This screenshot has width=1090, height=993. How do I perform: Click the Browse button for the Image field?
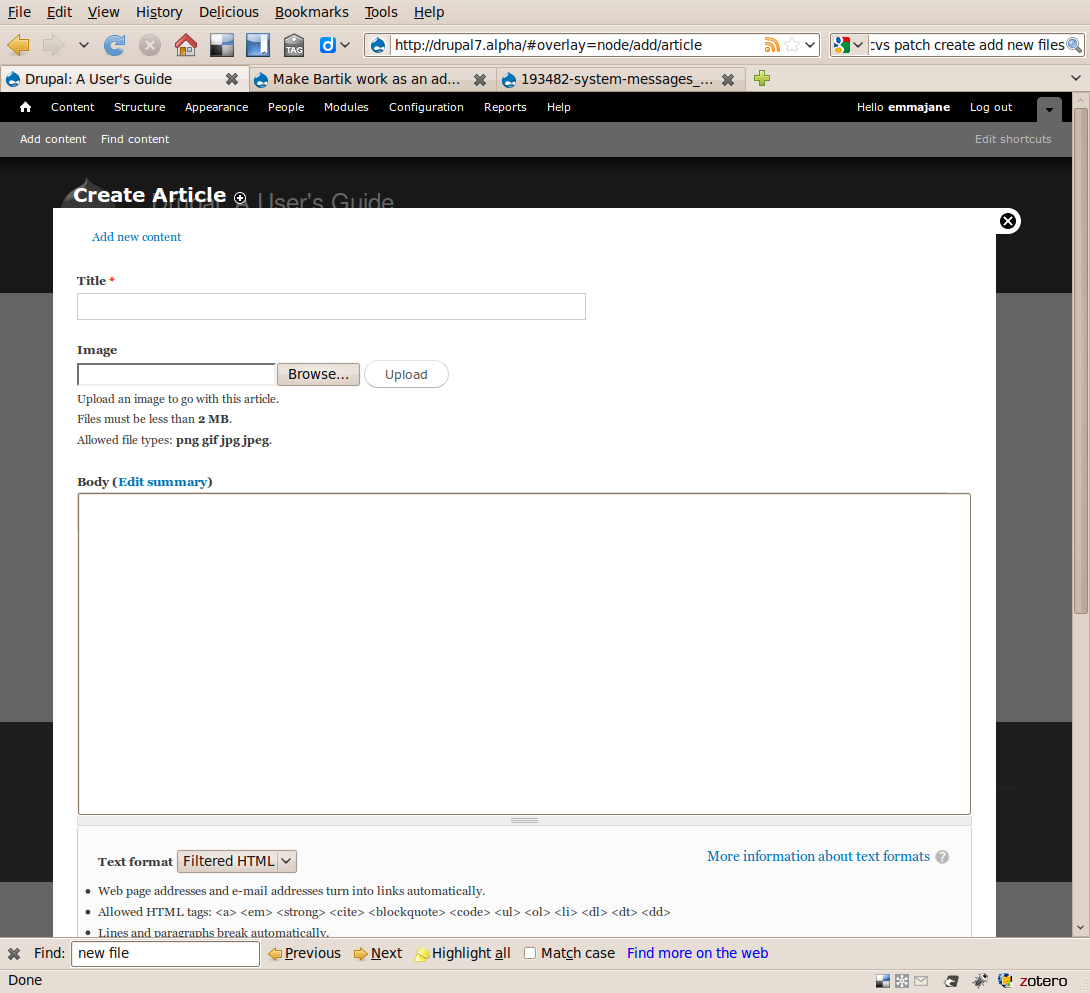(318, 373)
